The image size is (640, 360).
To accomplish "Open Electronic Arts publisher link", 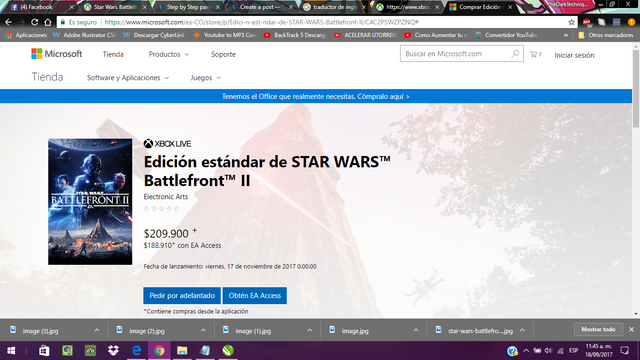I will 166,197.
